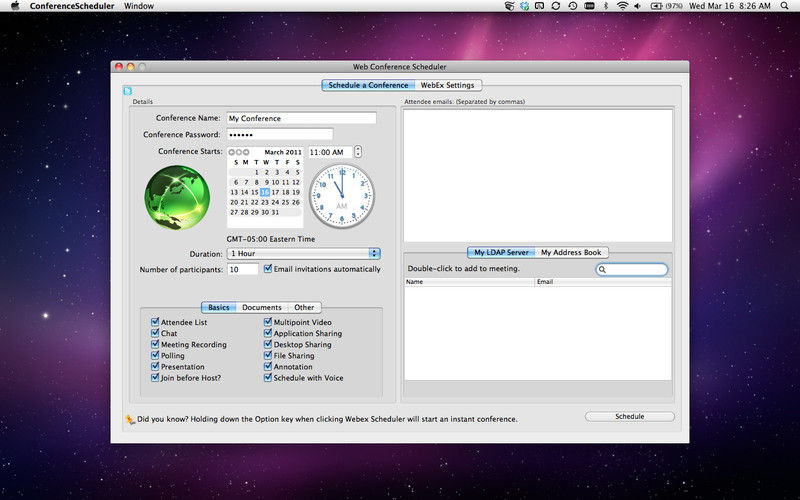Select March 16 in the calendar
The width and height of the screenshot is (800, 500).
[x=265, y=192]
